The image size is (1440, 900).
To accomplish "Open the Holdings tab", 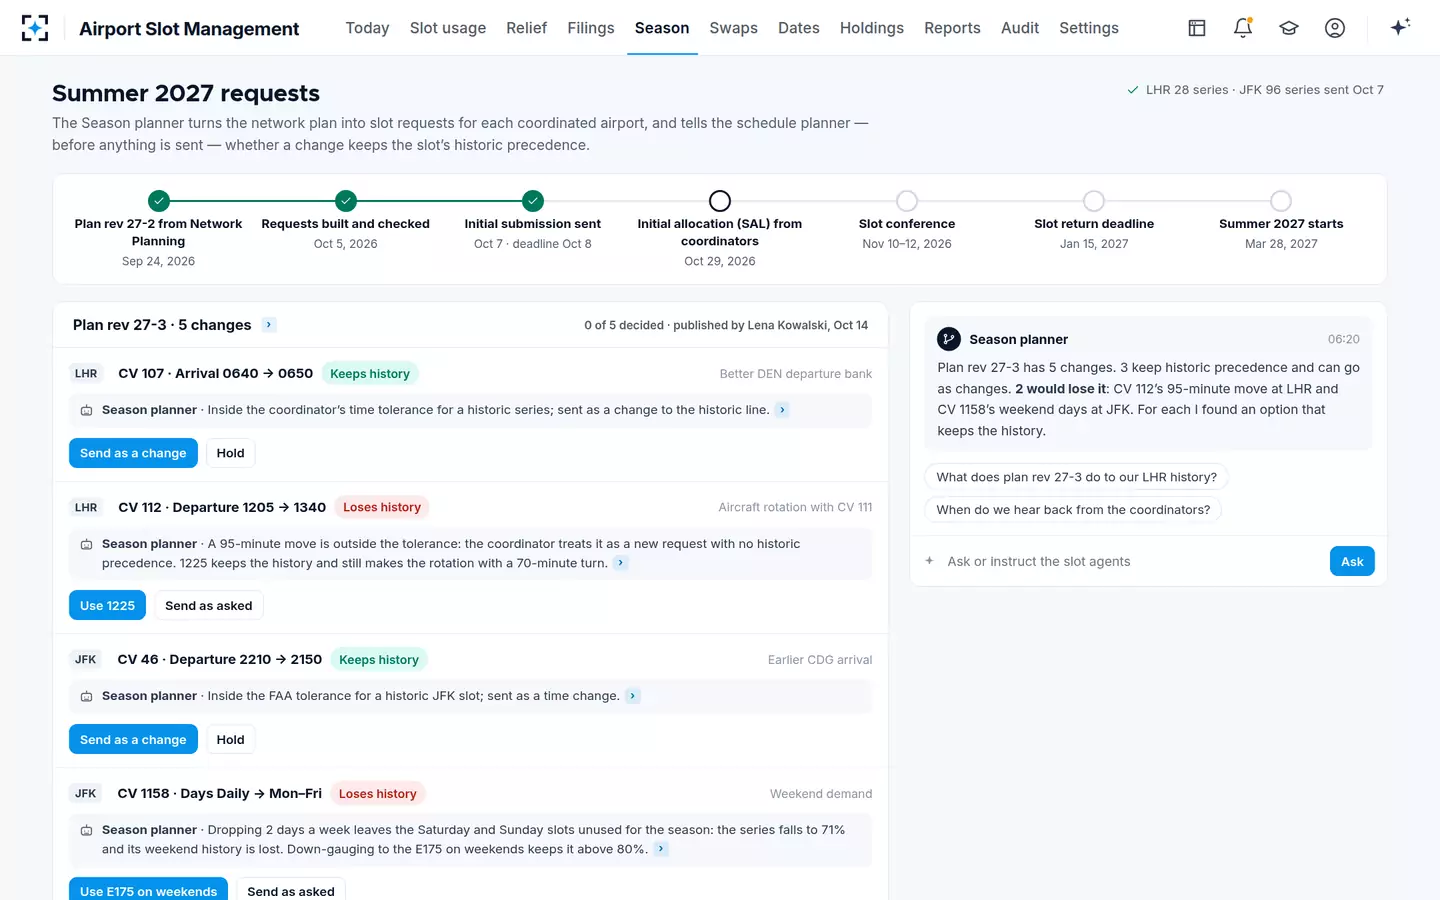I will coord(871,28).
